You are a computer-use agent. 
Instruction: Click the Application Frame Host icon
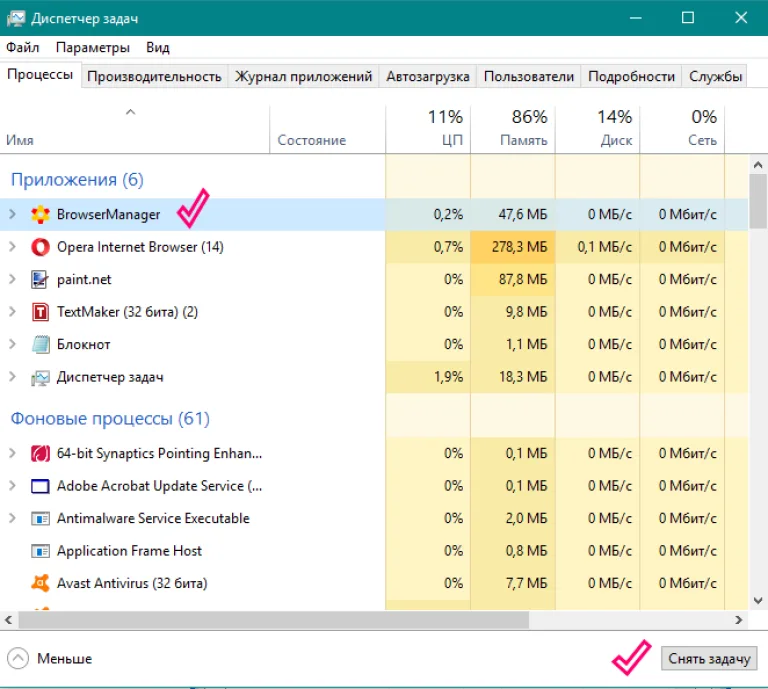[x=40, y=551]
